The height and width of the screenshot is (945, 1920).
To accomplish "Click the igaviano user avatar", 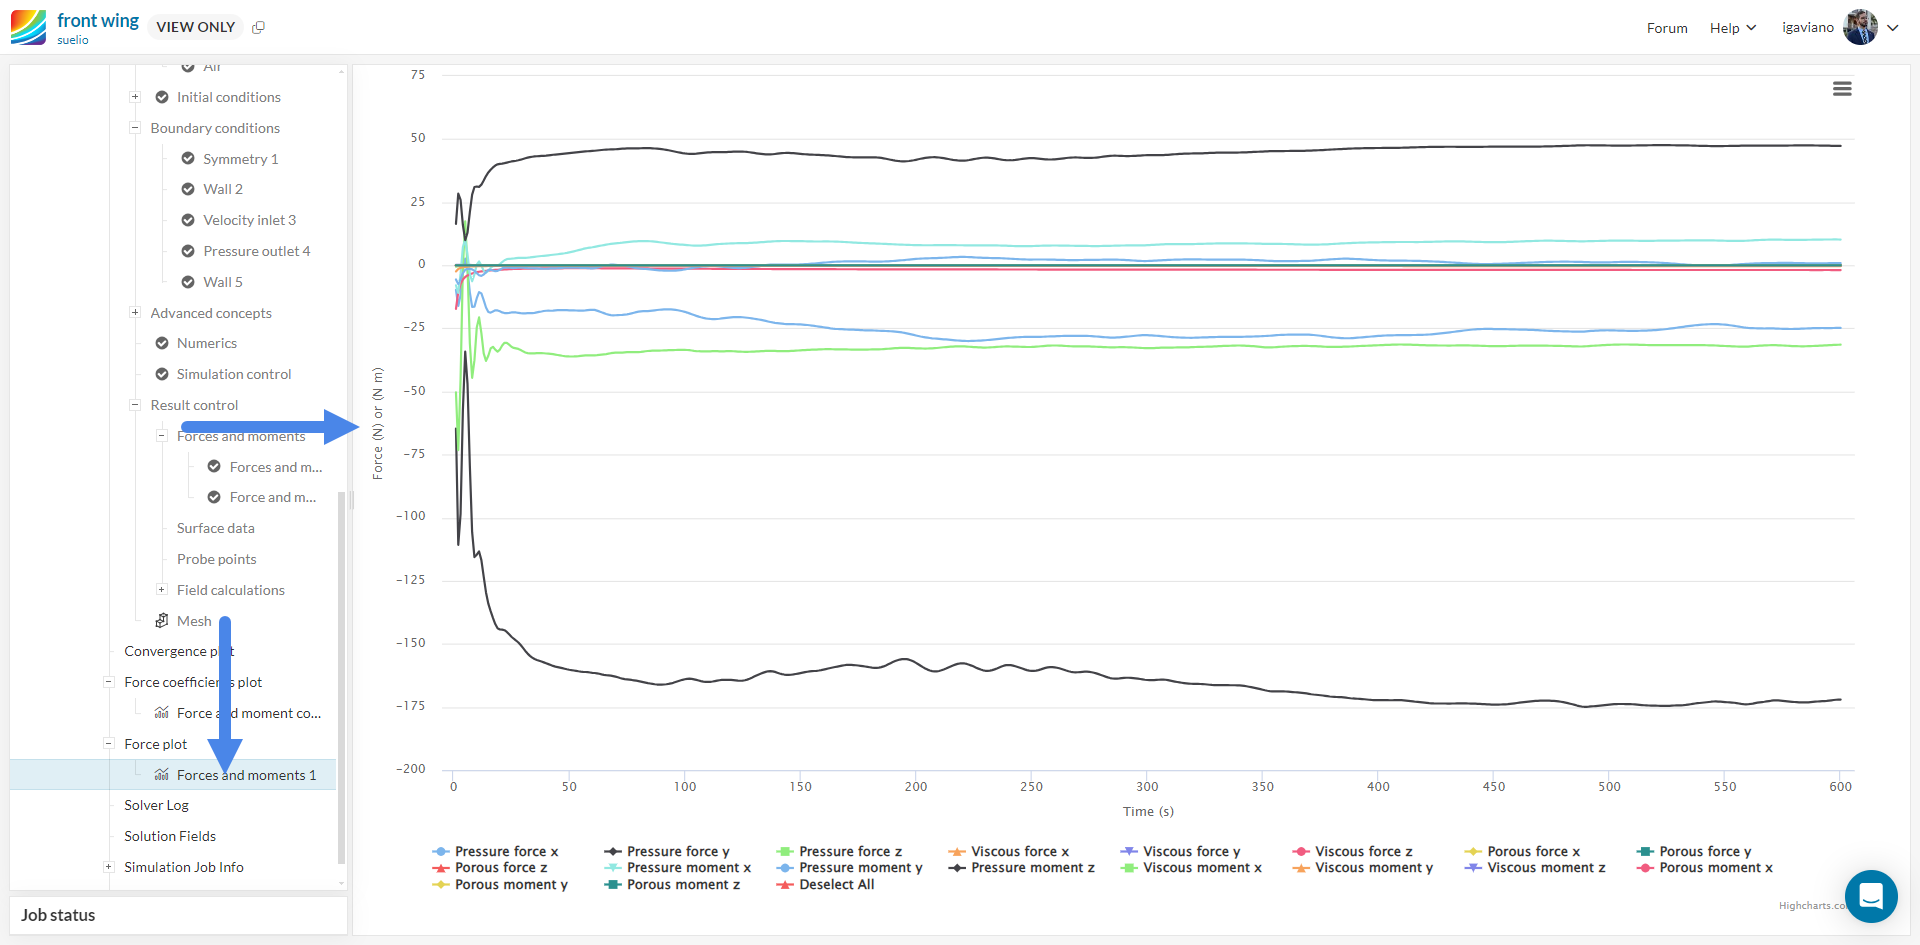I will point(1860,27).
